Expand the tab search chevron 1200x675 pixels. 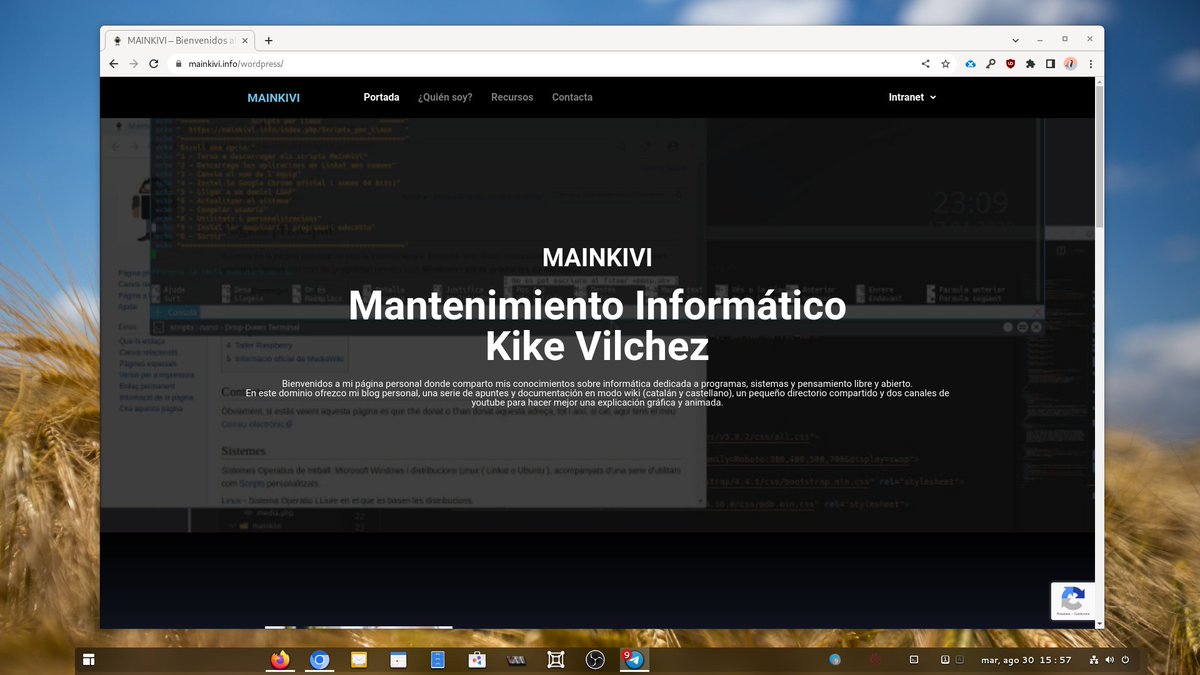[x=1016, y=40]
